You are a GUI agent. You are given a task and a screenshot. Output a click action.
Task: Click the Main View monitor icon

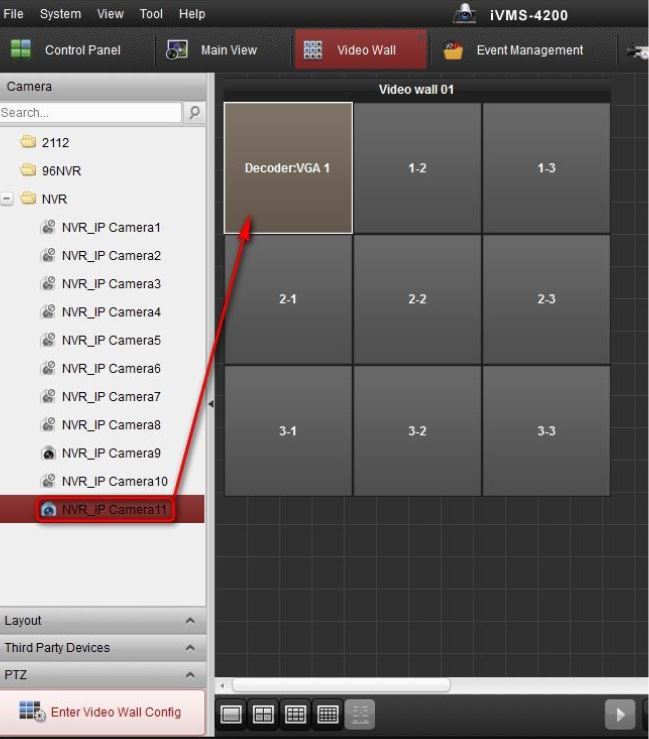(x=177, y=49)
